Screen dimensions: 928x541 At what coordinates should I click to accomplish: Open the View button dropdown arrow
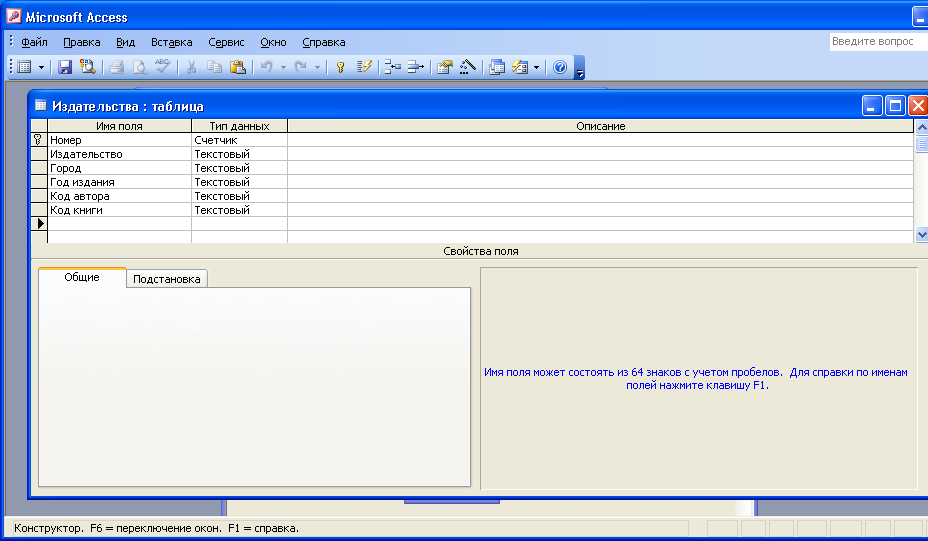[x=41, y=67]
